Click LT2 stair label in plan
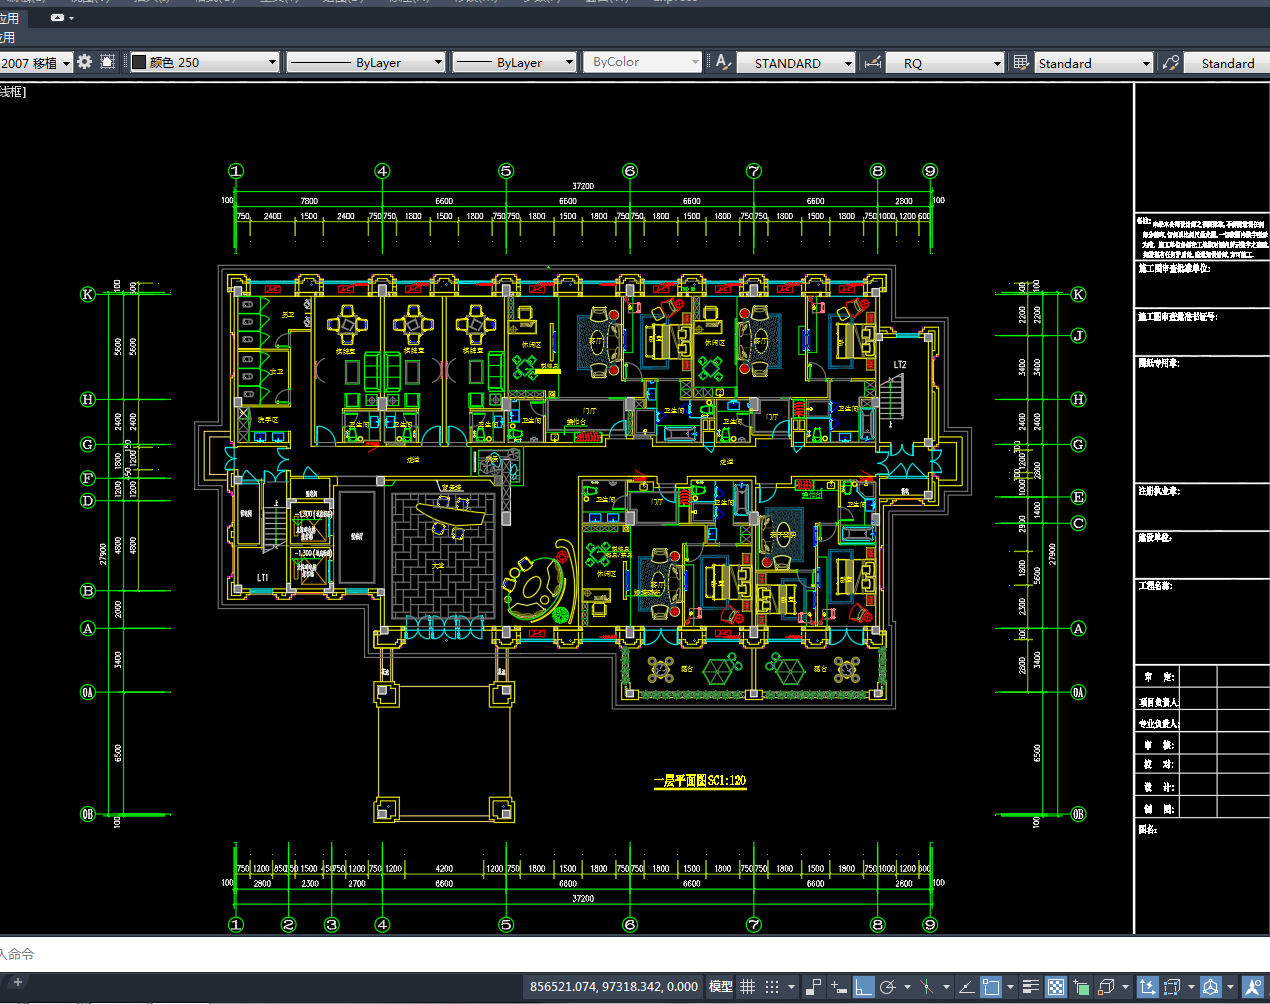 click(900, 365)
